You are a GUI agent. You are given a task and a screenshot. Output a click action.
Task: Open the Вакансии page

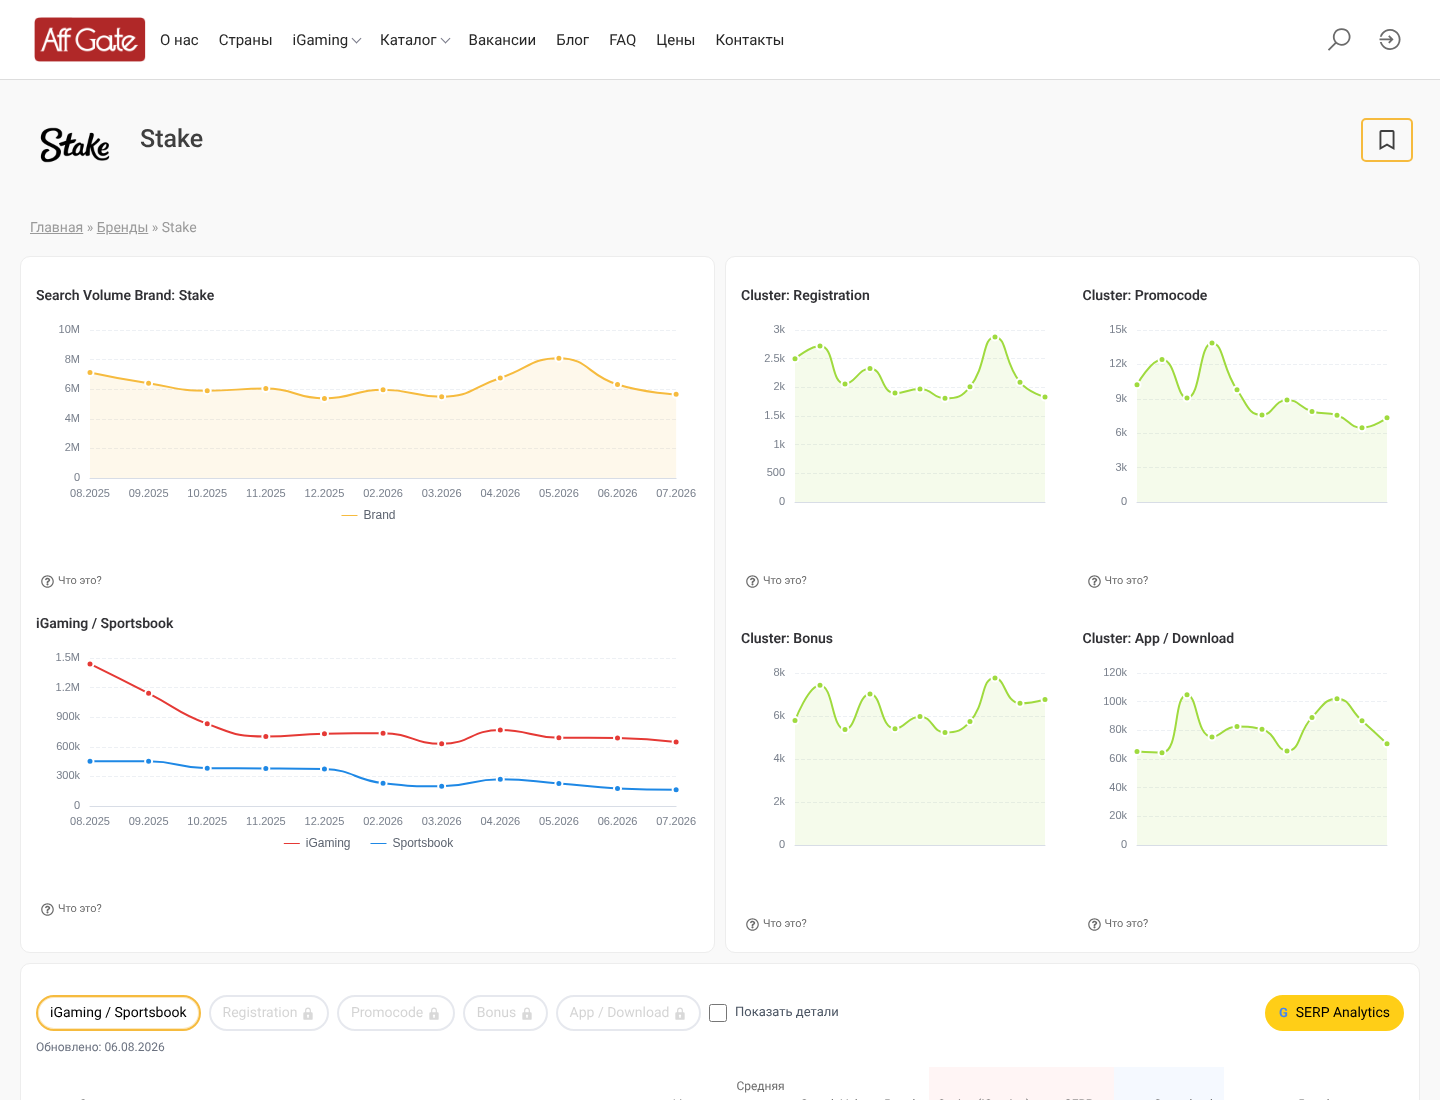tap(502, 40)
